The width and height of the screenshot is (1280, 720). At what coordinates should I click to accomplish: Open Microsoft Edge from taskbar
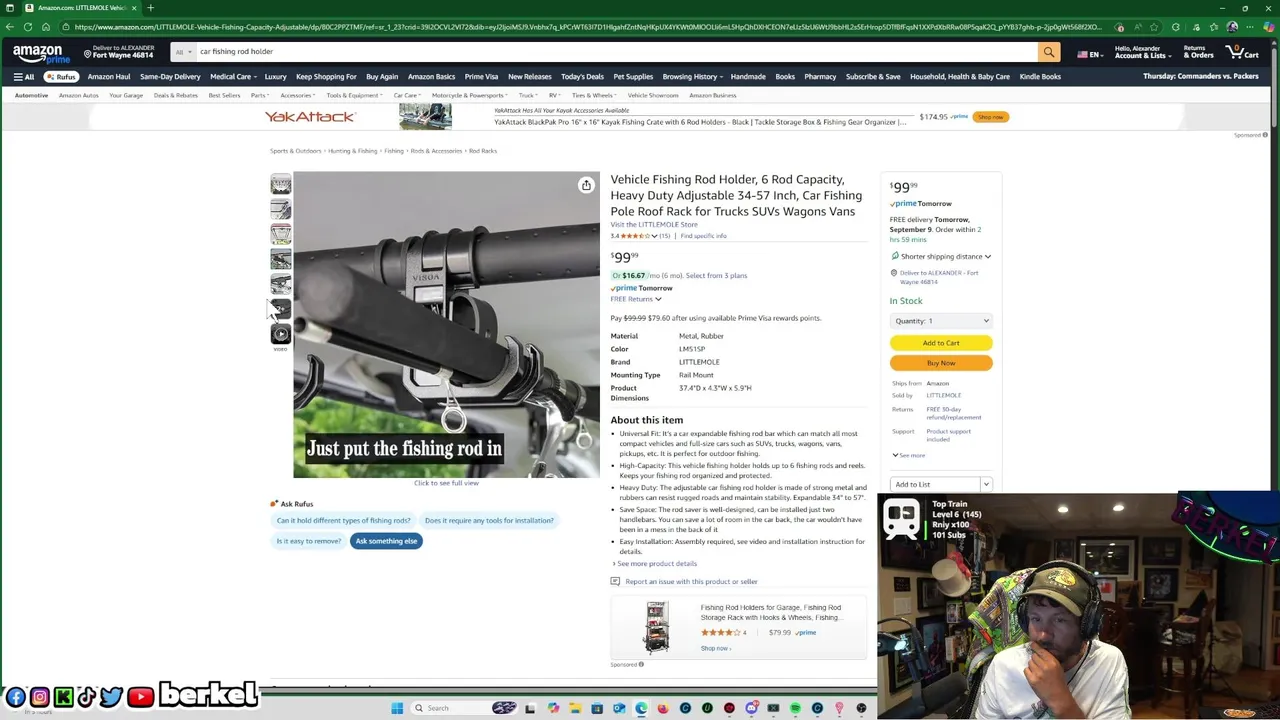(641, 708)
